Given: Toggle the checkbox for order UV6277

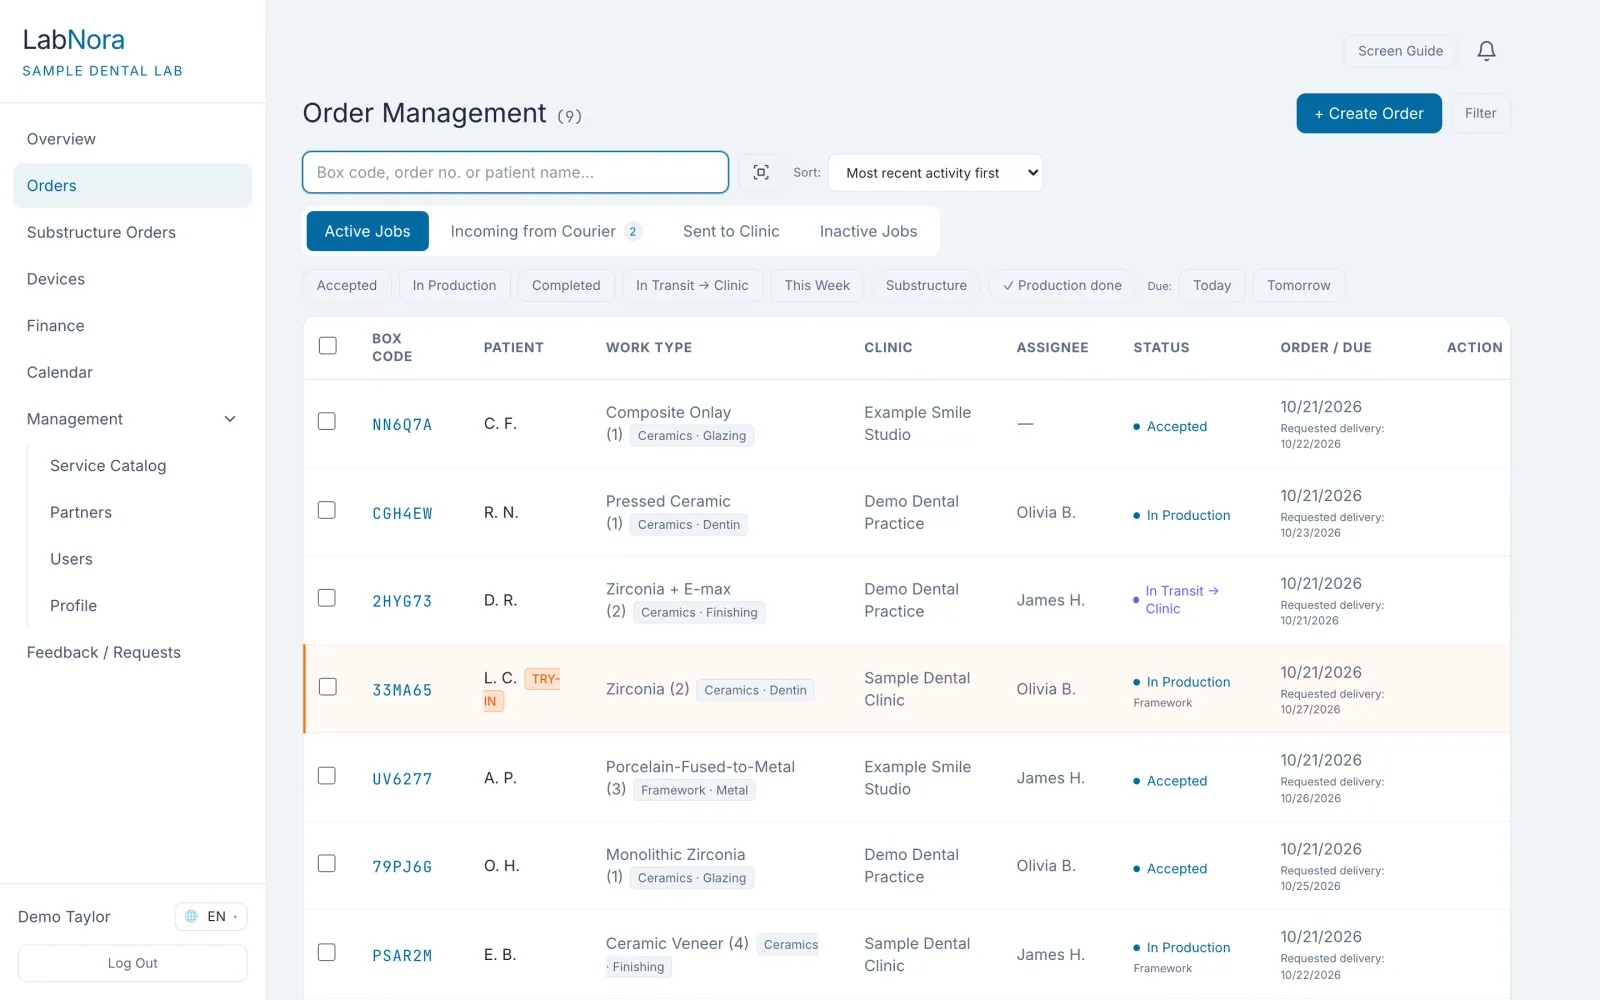Looking at the screenshot, I should point(327,776).
